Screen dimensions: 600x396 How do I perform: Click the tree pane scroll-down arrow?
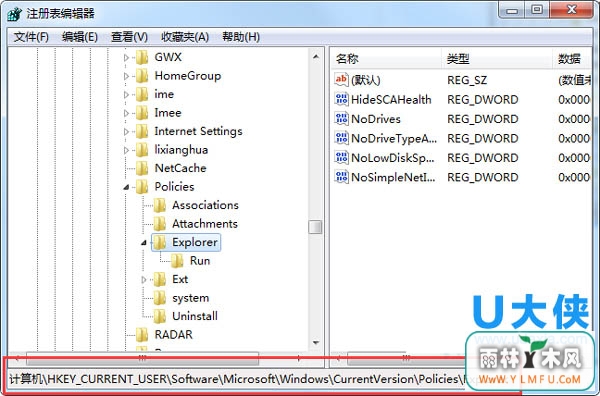pyautogui.click(x=316, y=342)
